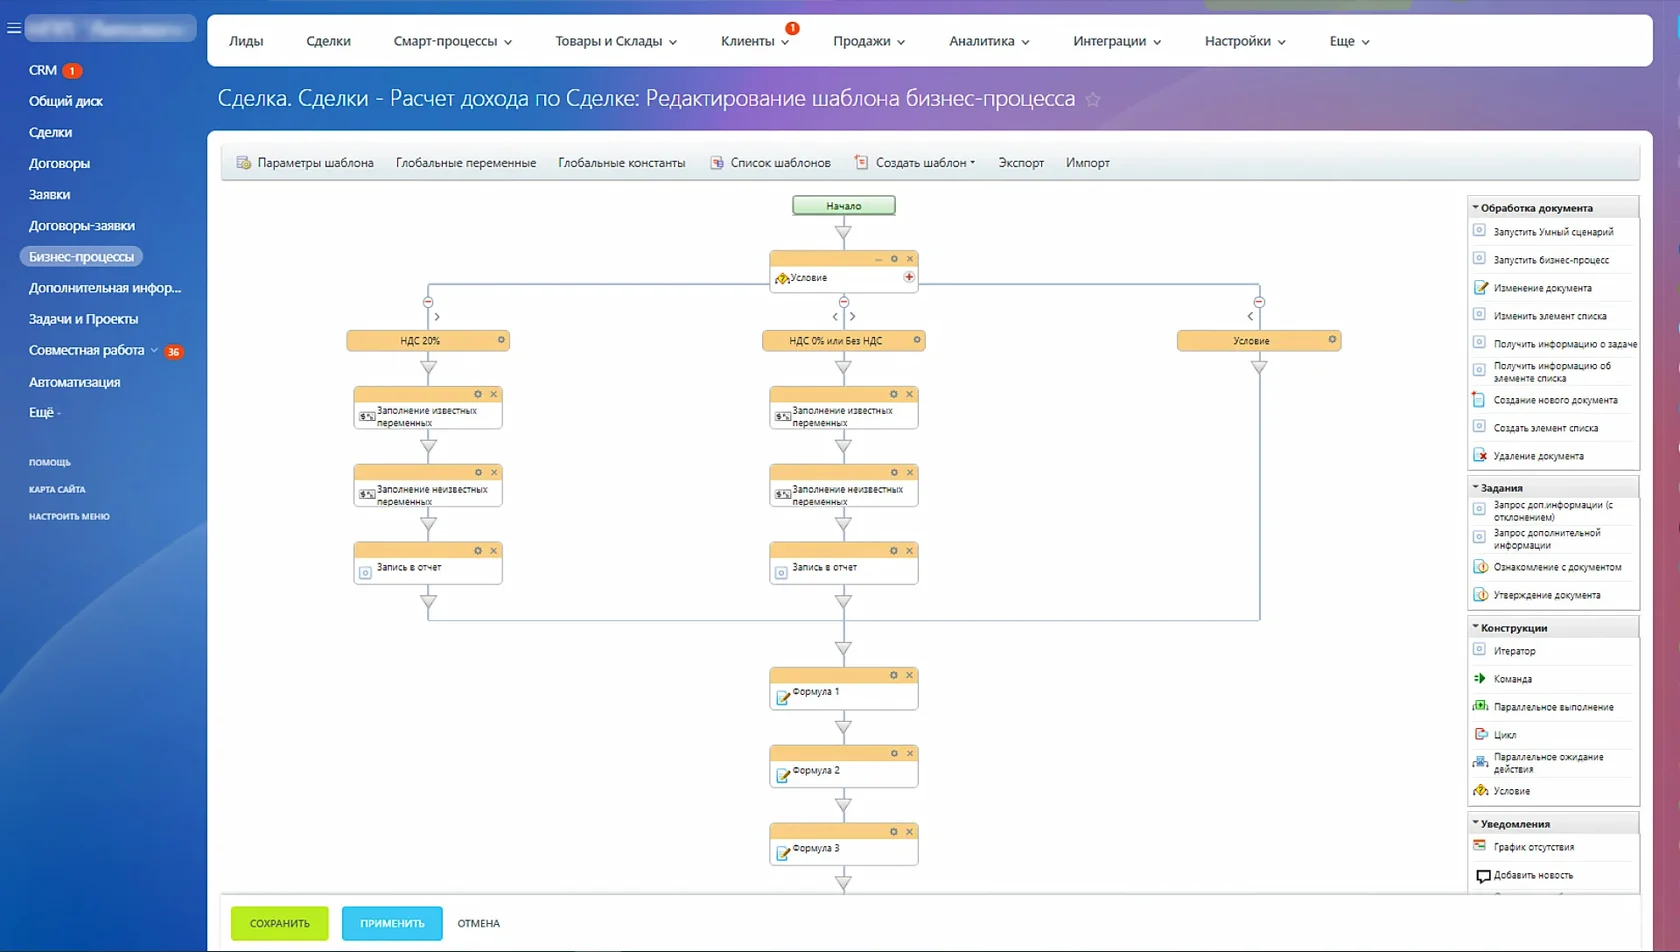This screenshot has width=1680, height=952.
Task: Click Импорт in the template toolbar
Action: coord(1088,163)
